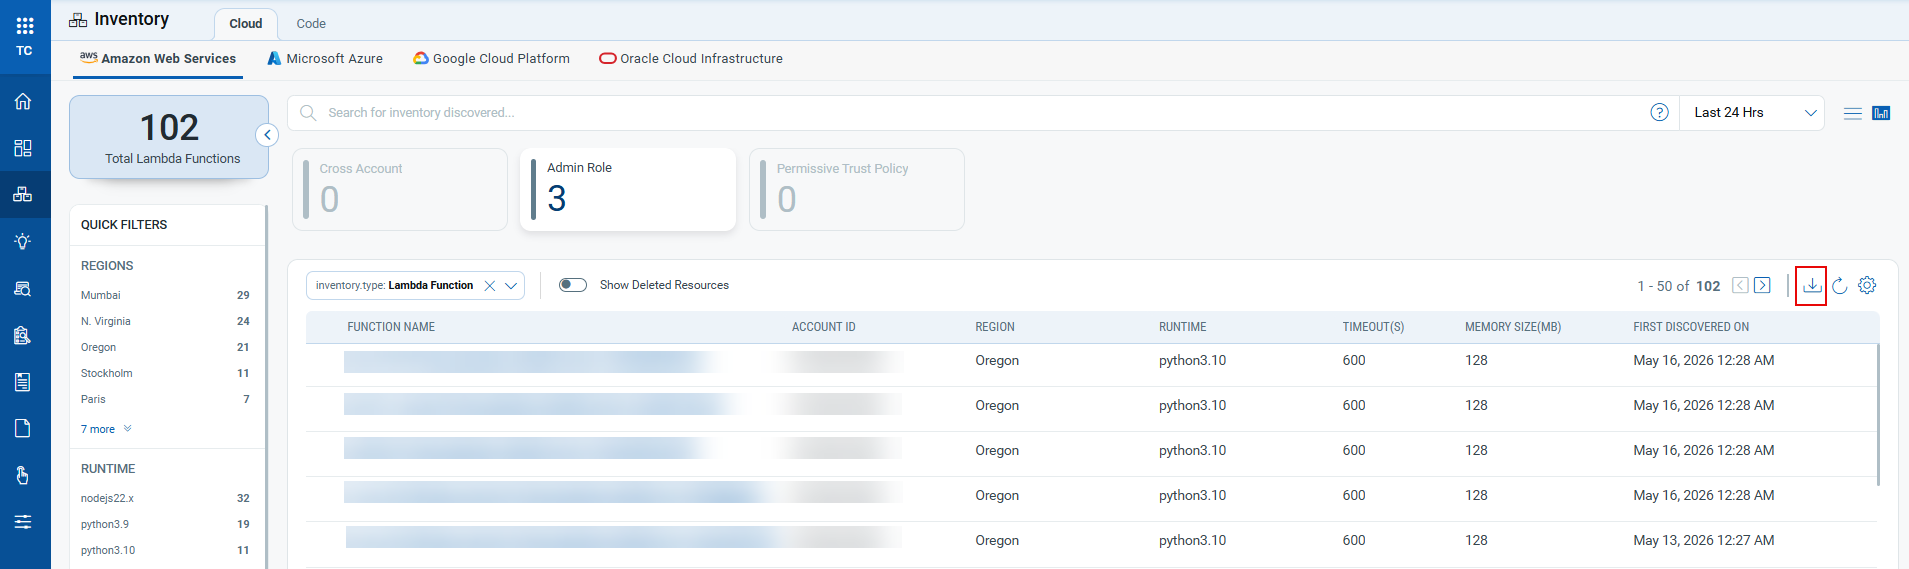Collapse the total count side panel
The height and width of the screenshot is (569, 1909).
click(x=267, y=135)
